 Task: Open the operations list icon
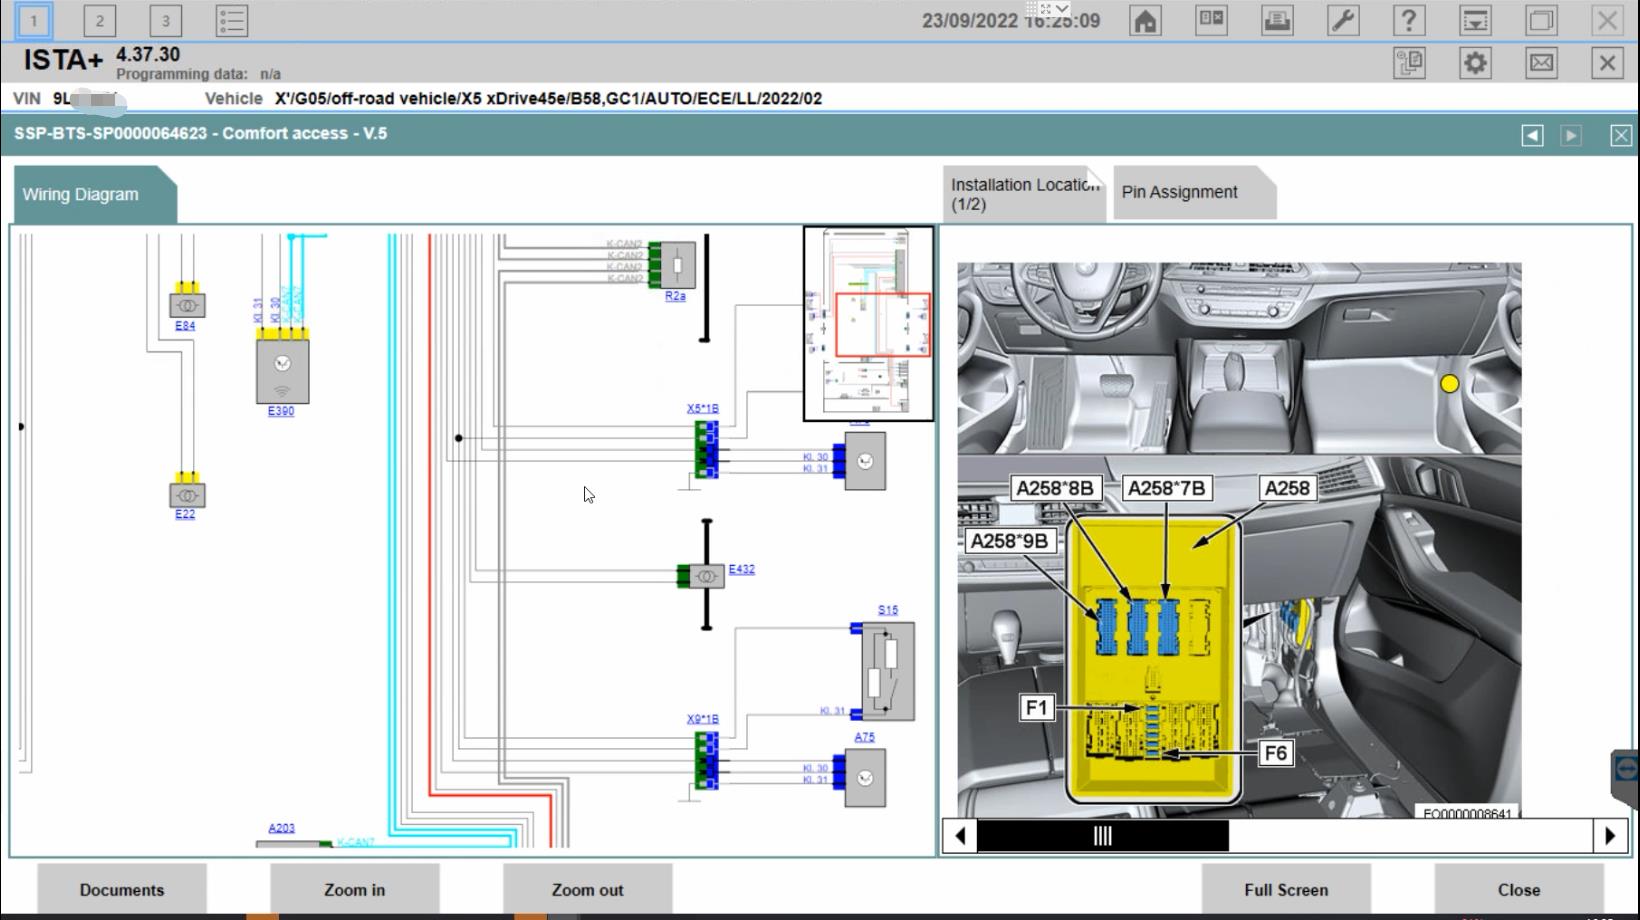[x=231, y=20]
